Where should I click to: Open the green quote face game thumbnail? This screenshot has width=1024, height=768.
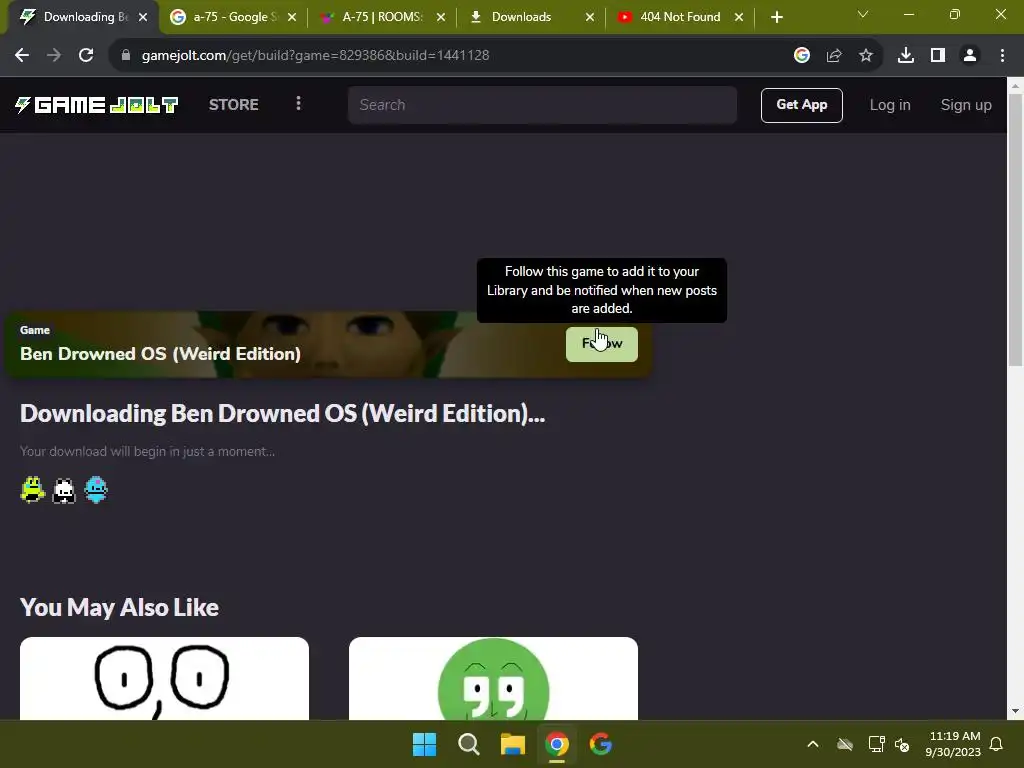point(493,679)
